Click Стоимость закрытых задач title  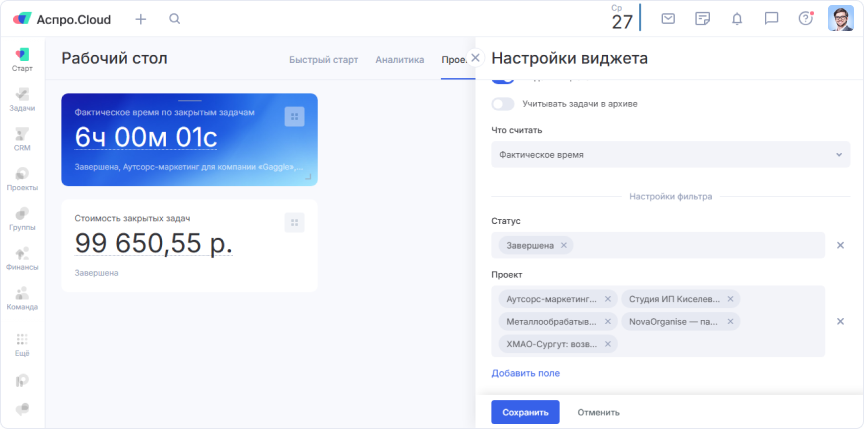click(132, 219)
